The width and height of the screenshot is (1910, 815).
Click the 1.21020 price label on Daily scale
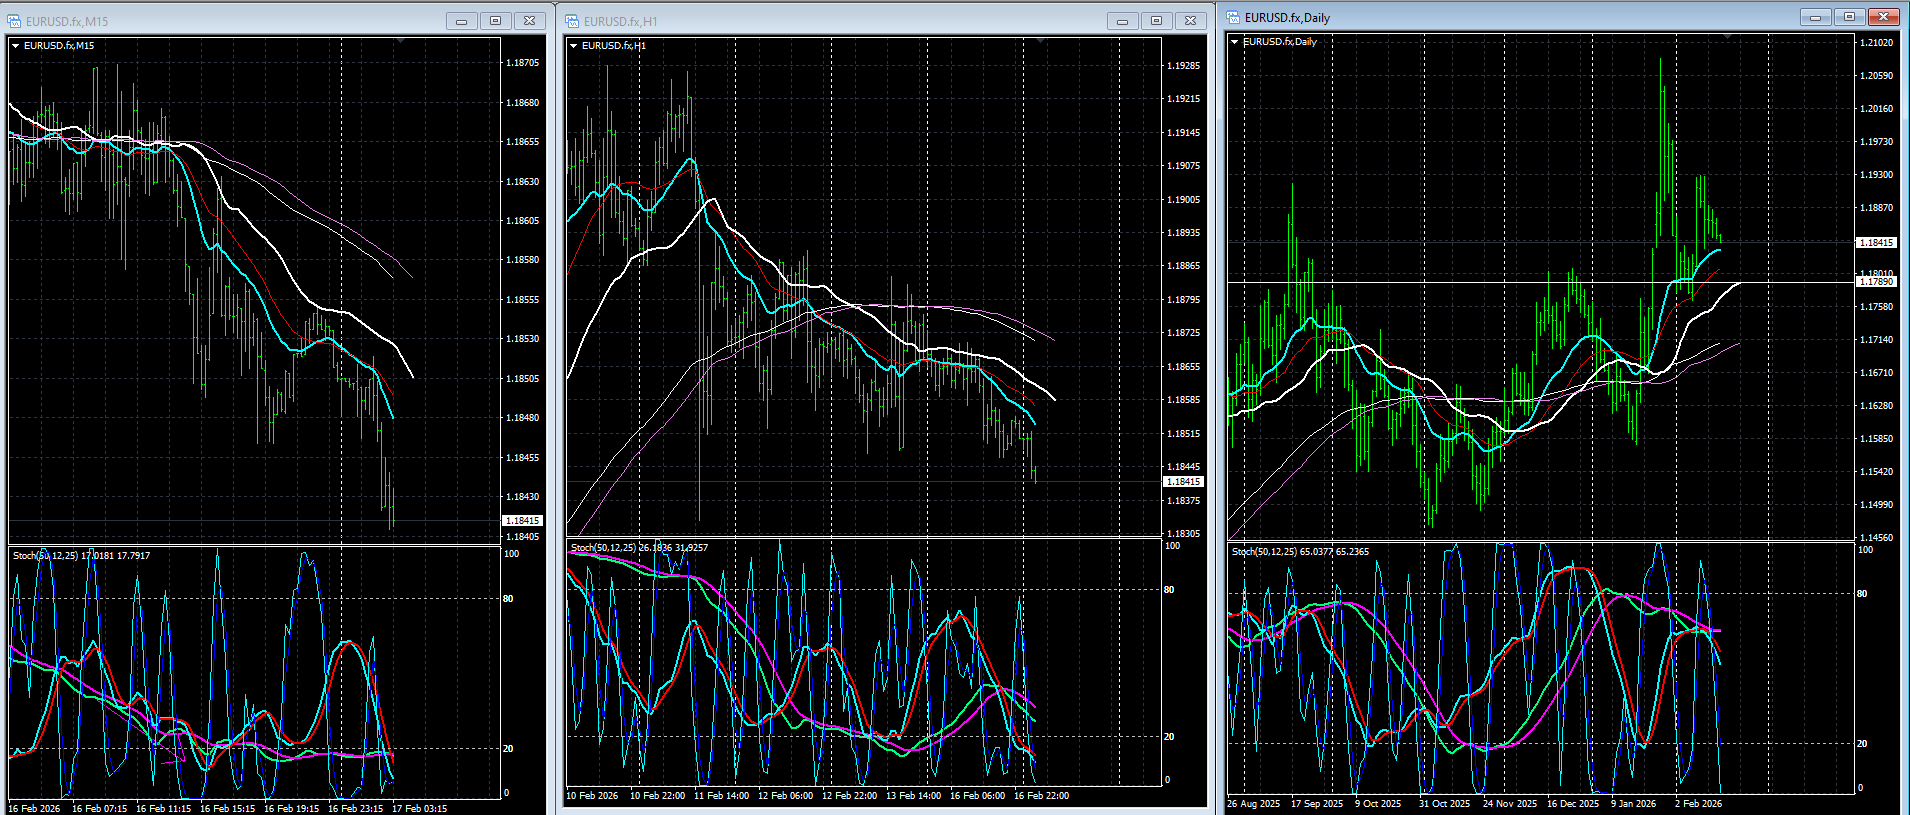point(1876,43)
